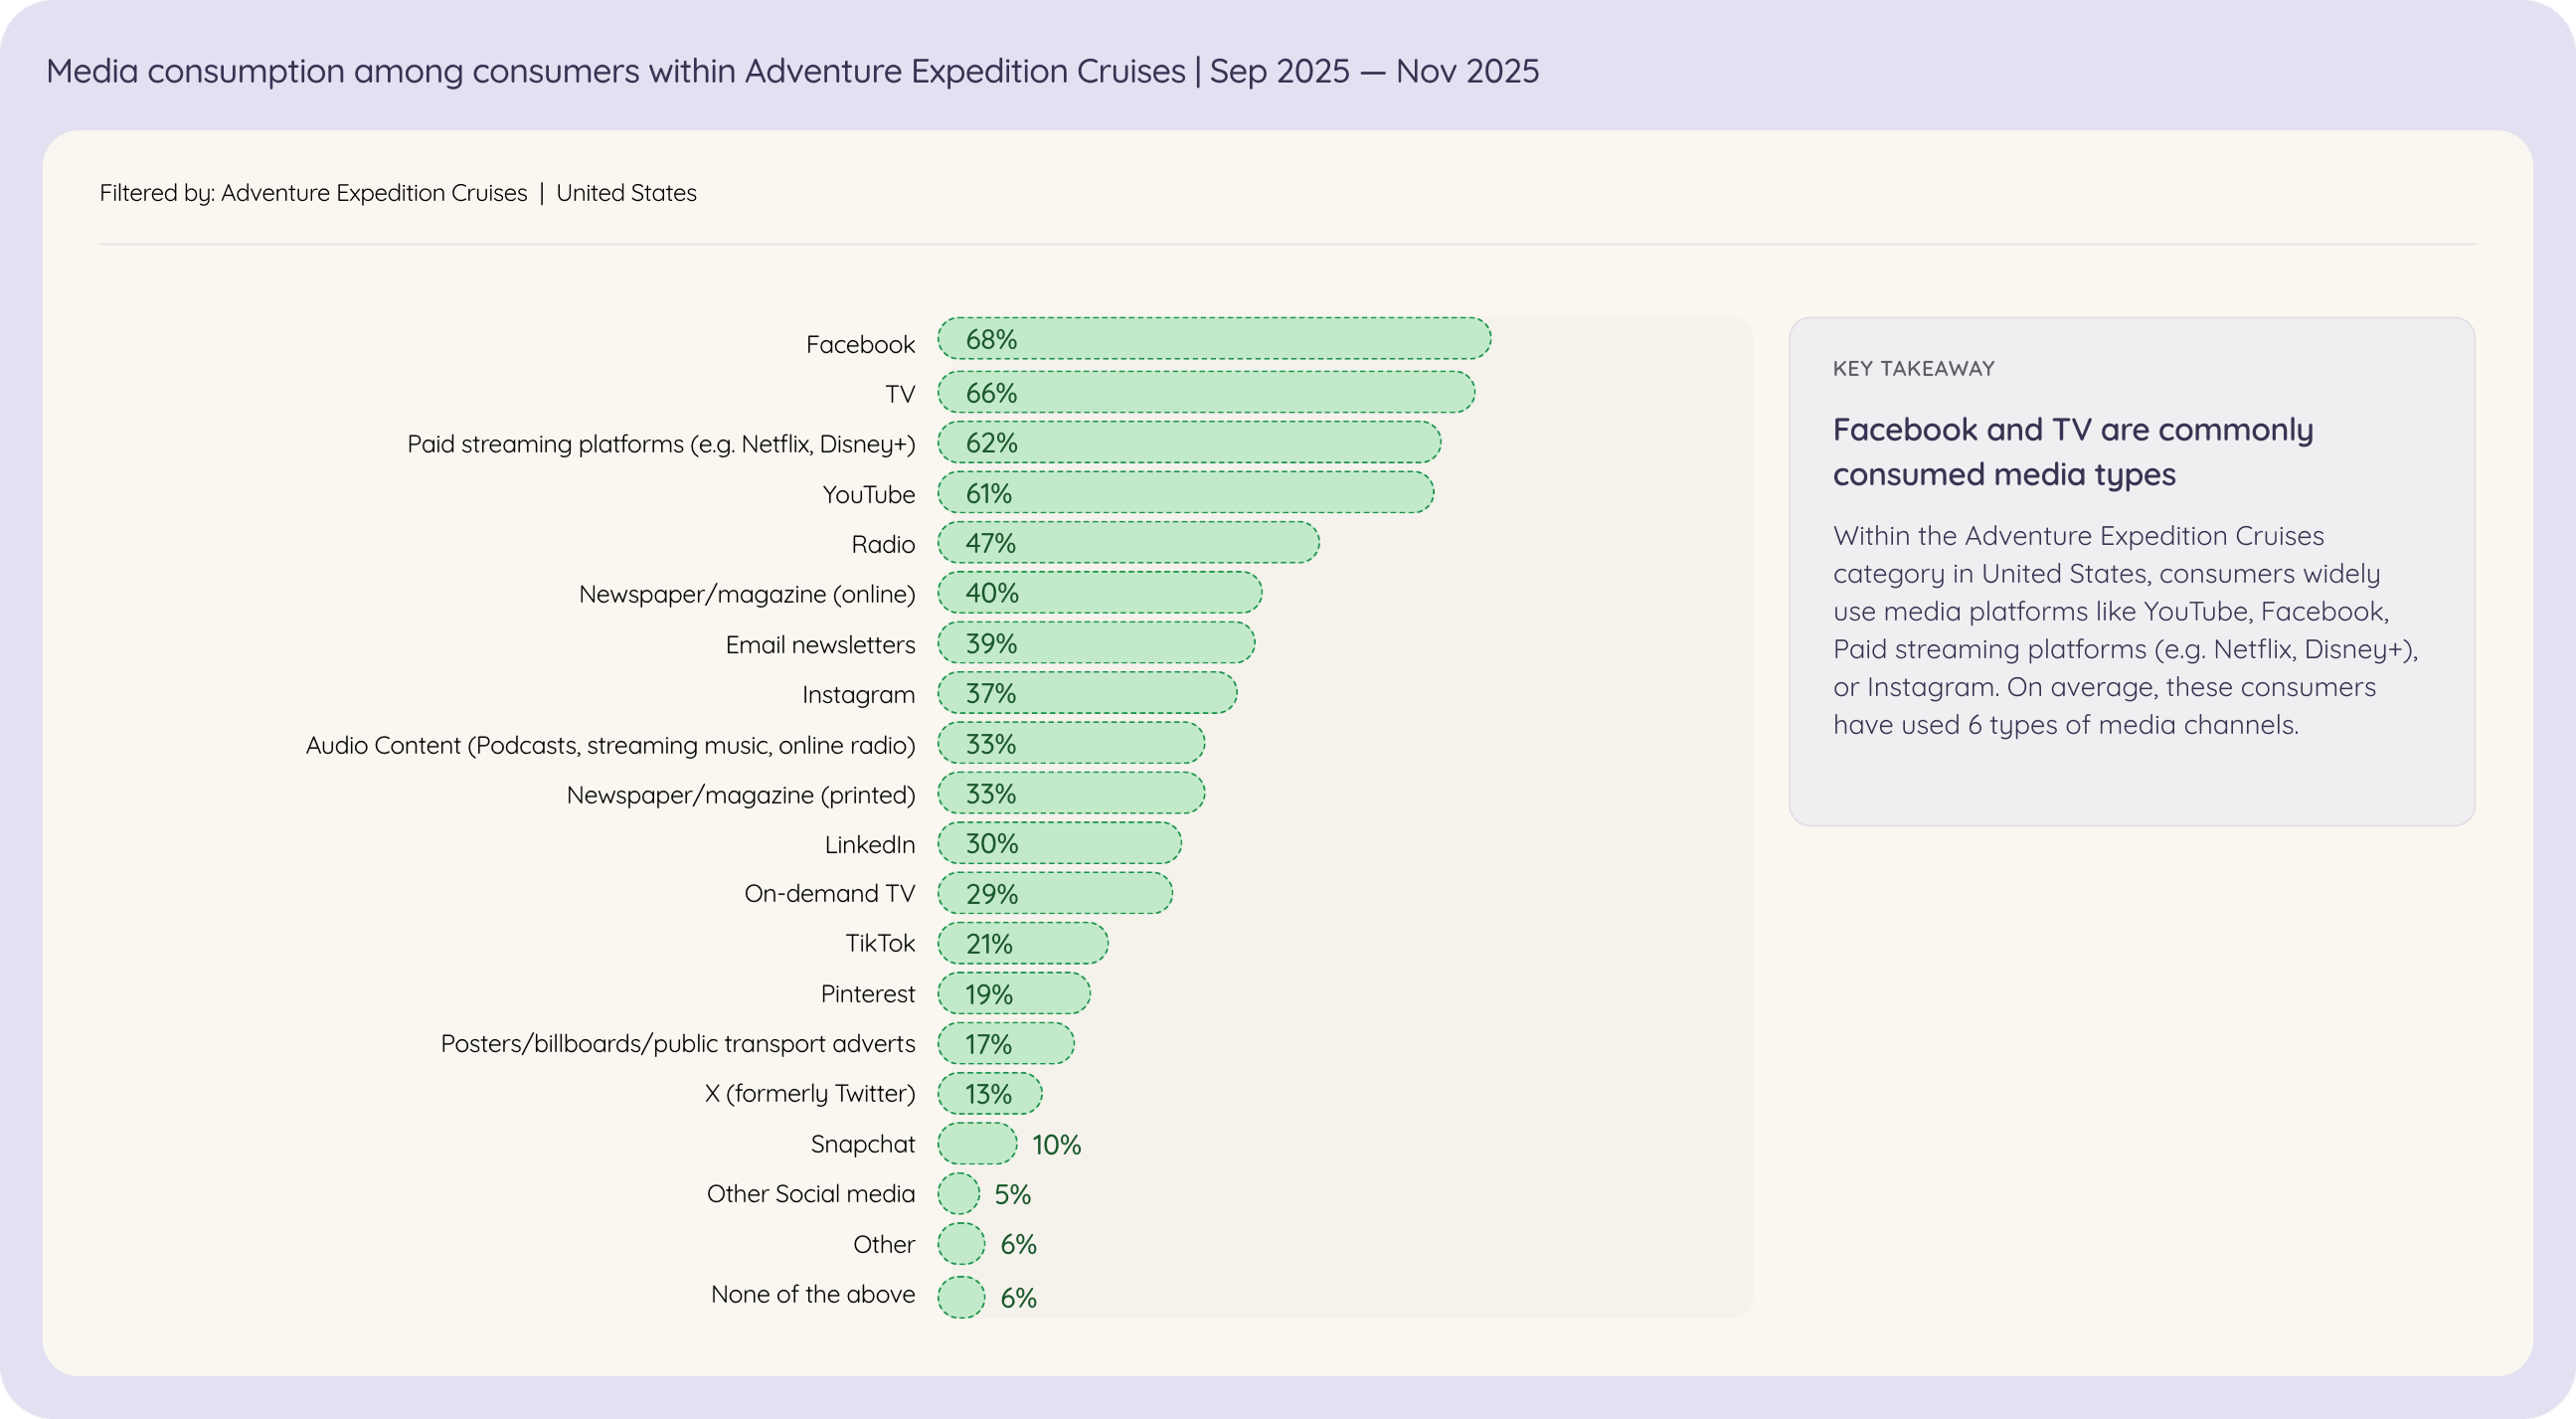The width and height of the screenshot is (2576, 1419).
Task: Select the Snapchat 10% bar
Action: coord(977,1144)
